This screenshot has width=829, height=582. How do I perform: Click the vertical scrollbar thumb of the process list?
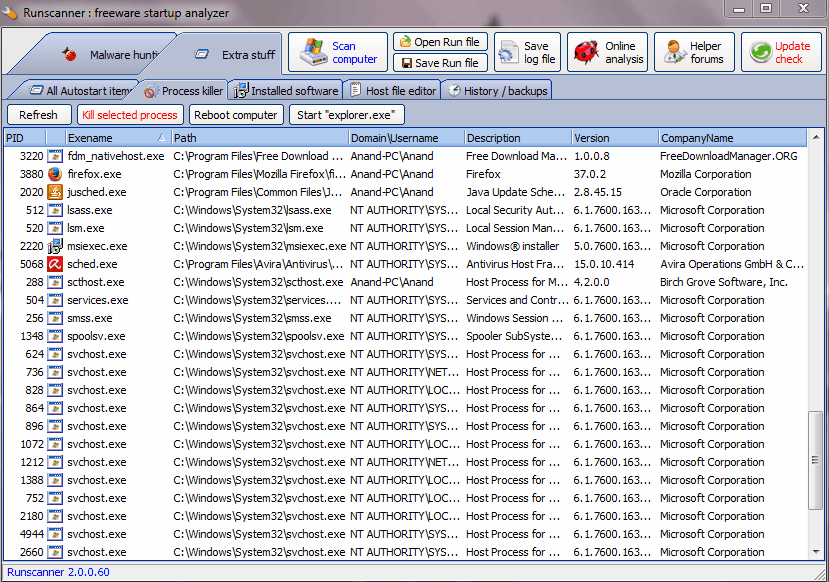816,460
